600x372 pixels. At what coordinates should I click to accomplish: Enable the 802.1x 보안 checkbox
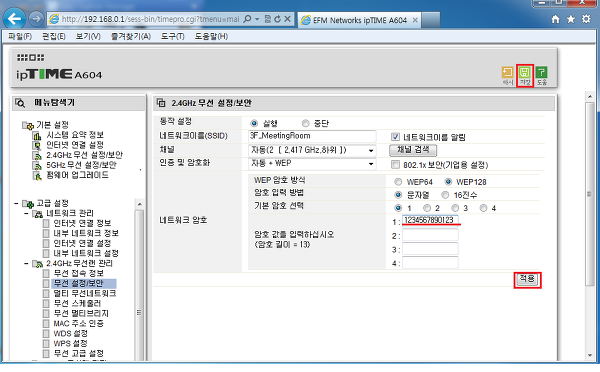pyautogui.click(x=395, y=165)
